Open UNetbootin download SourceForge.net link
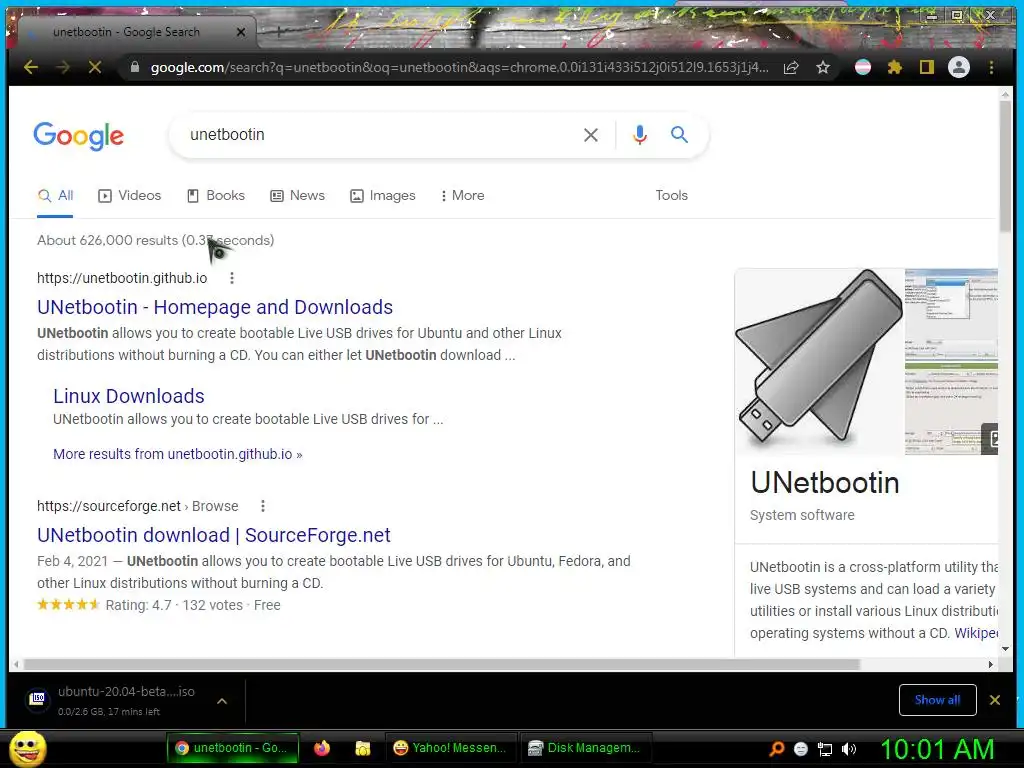 [214, 535]
